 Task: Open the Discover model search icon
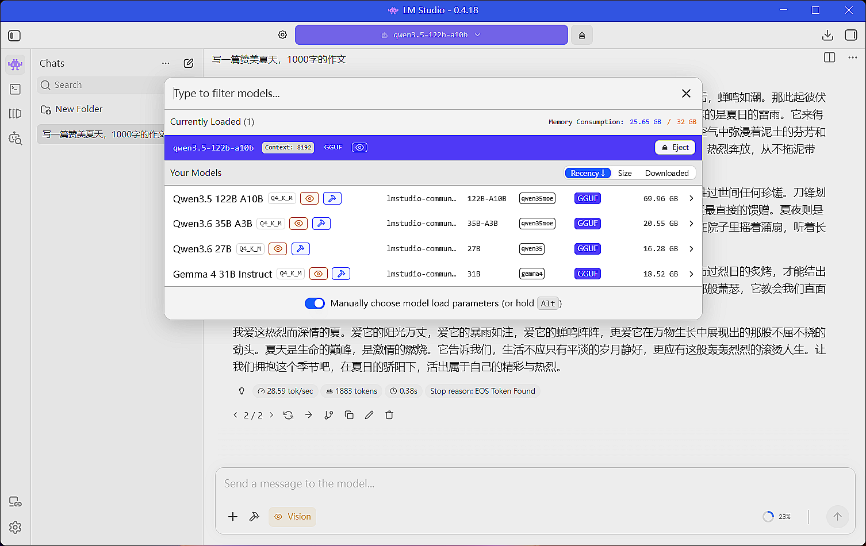click(15, 139)
